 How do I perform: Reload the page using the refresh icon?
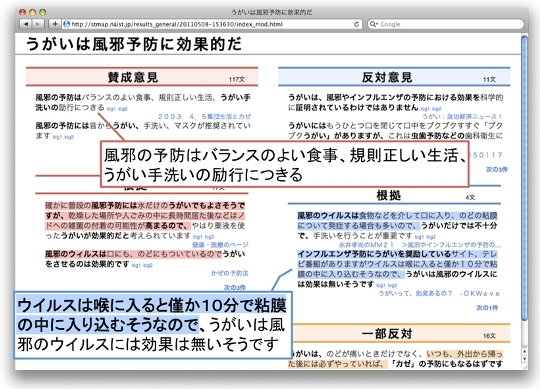356,24
